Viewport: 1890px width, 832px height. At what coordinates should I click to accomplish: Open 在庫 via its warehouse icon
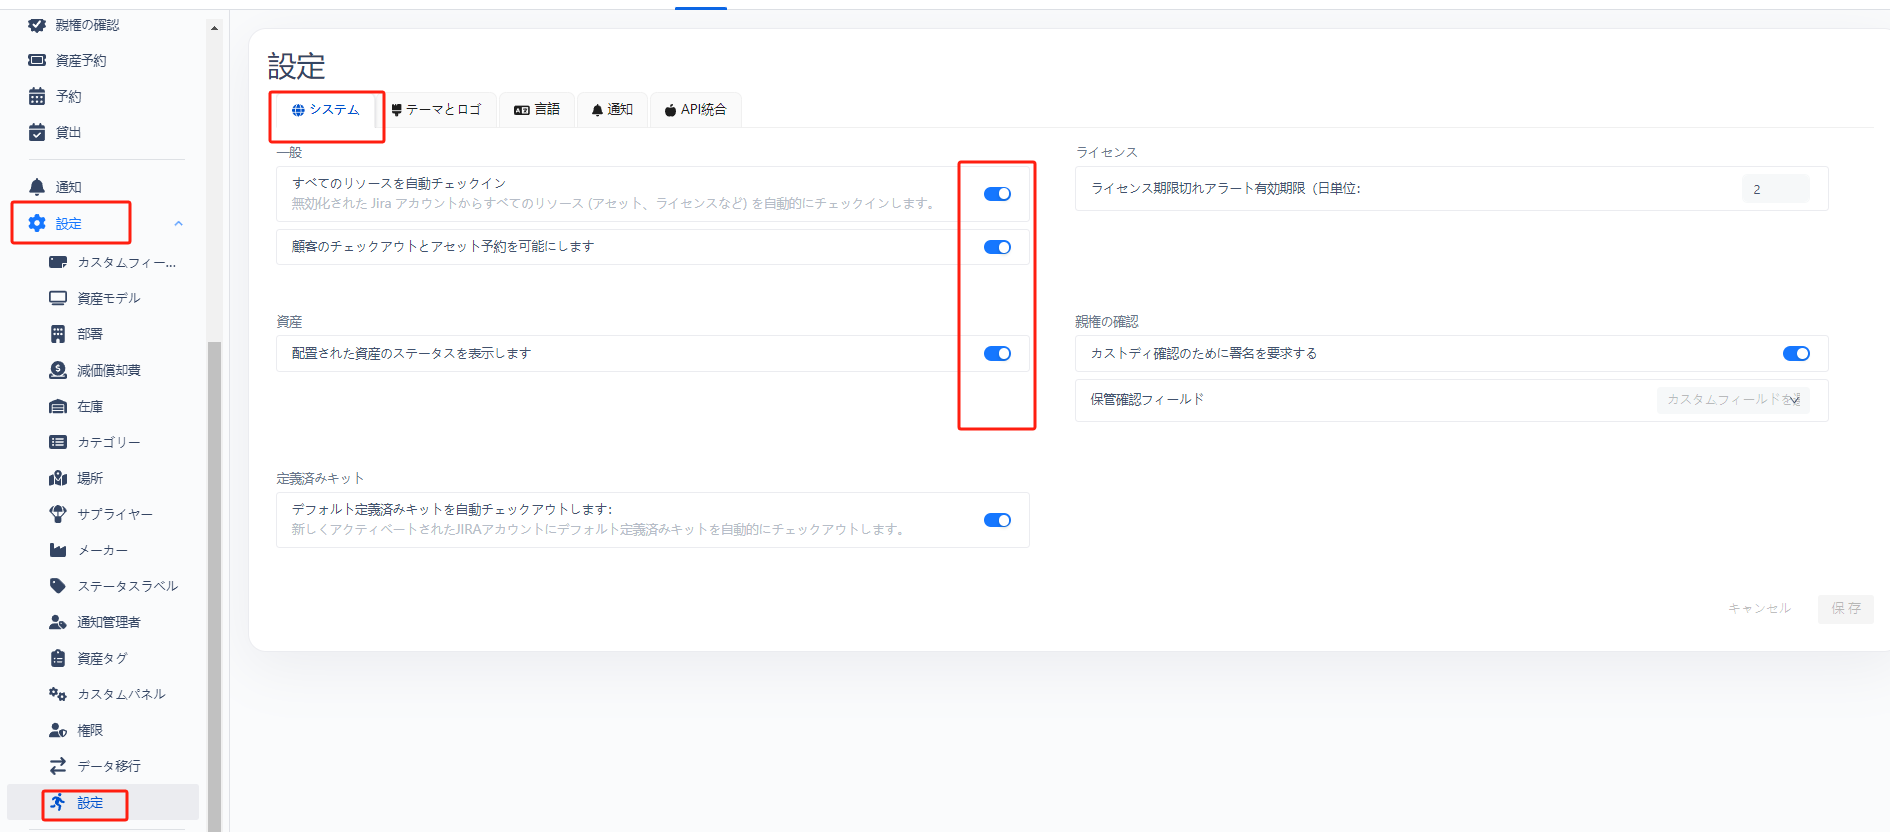[x=58, y=406]
